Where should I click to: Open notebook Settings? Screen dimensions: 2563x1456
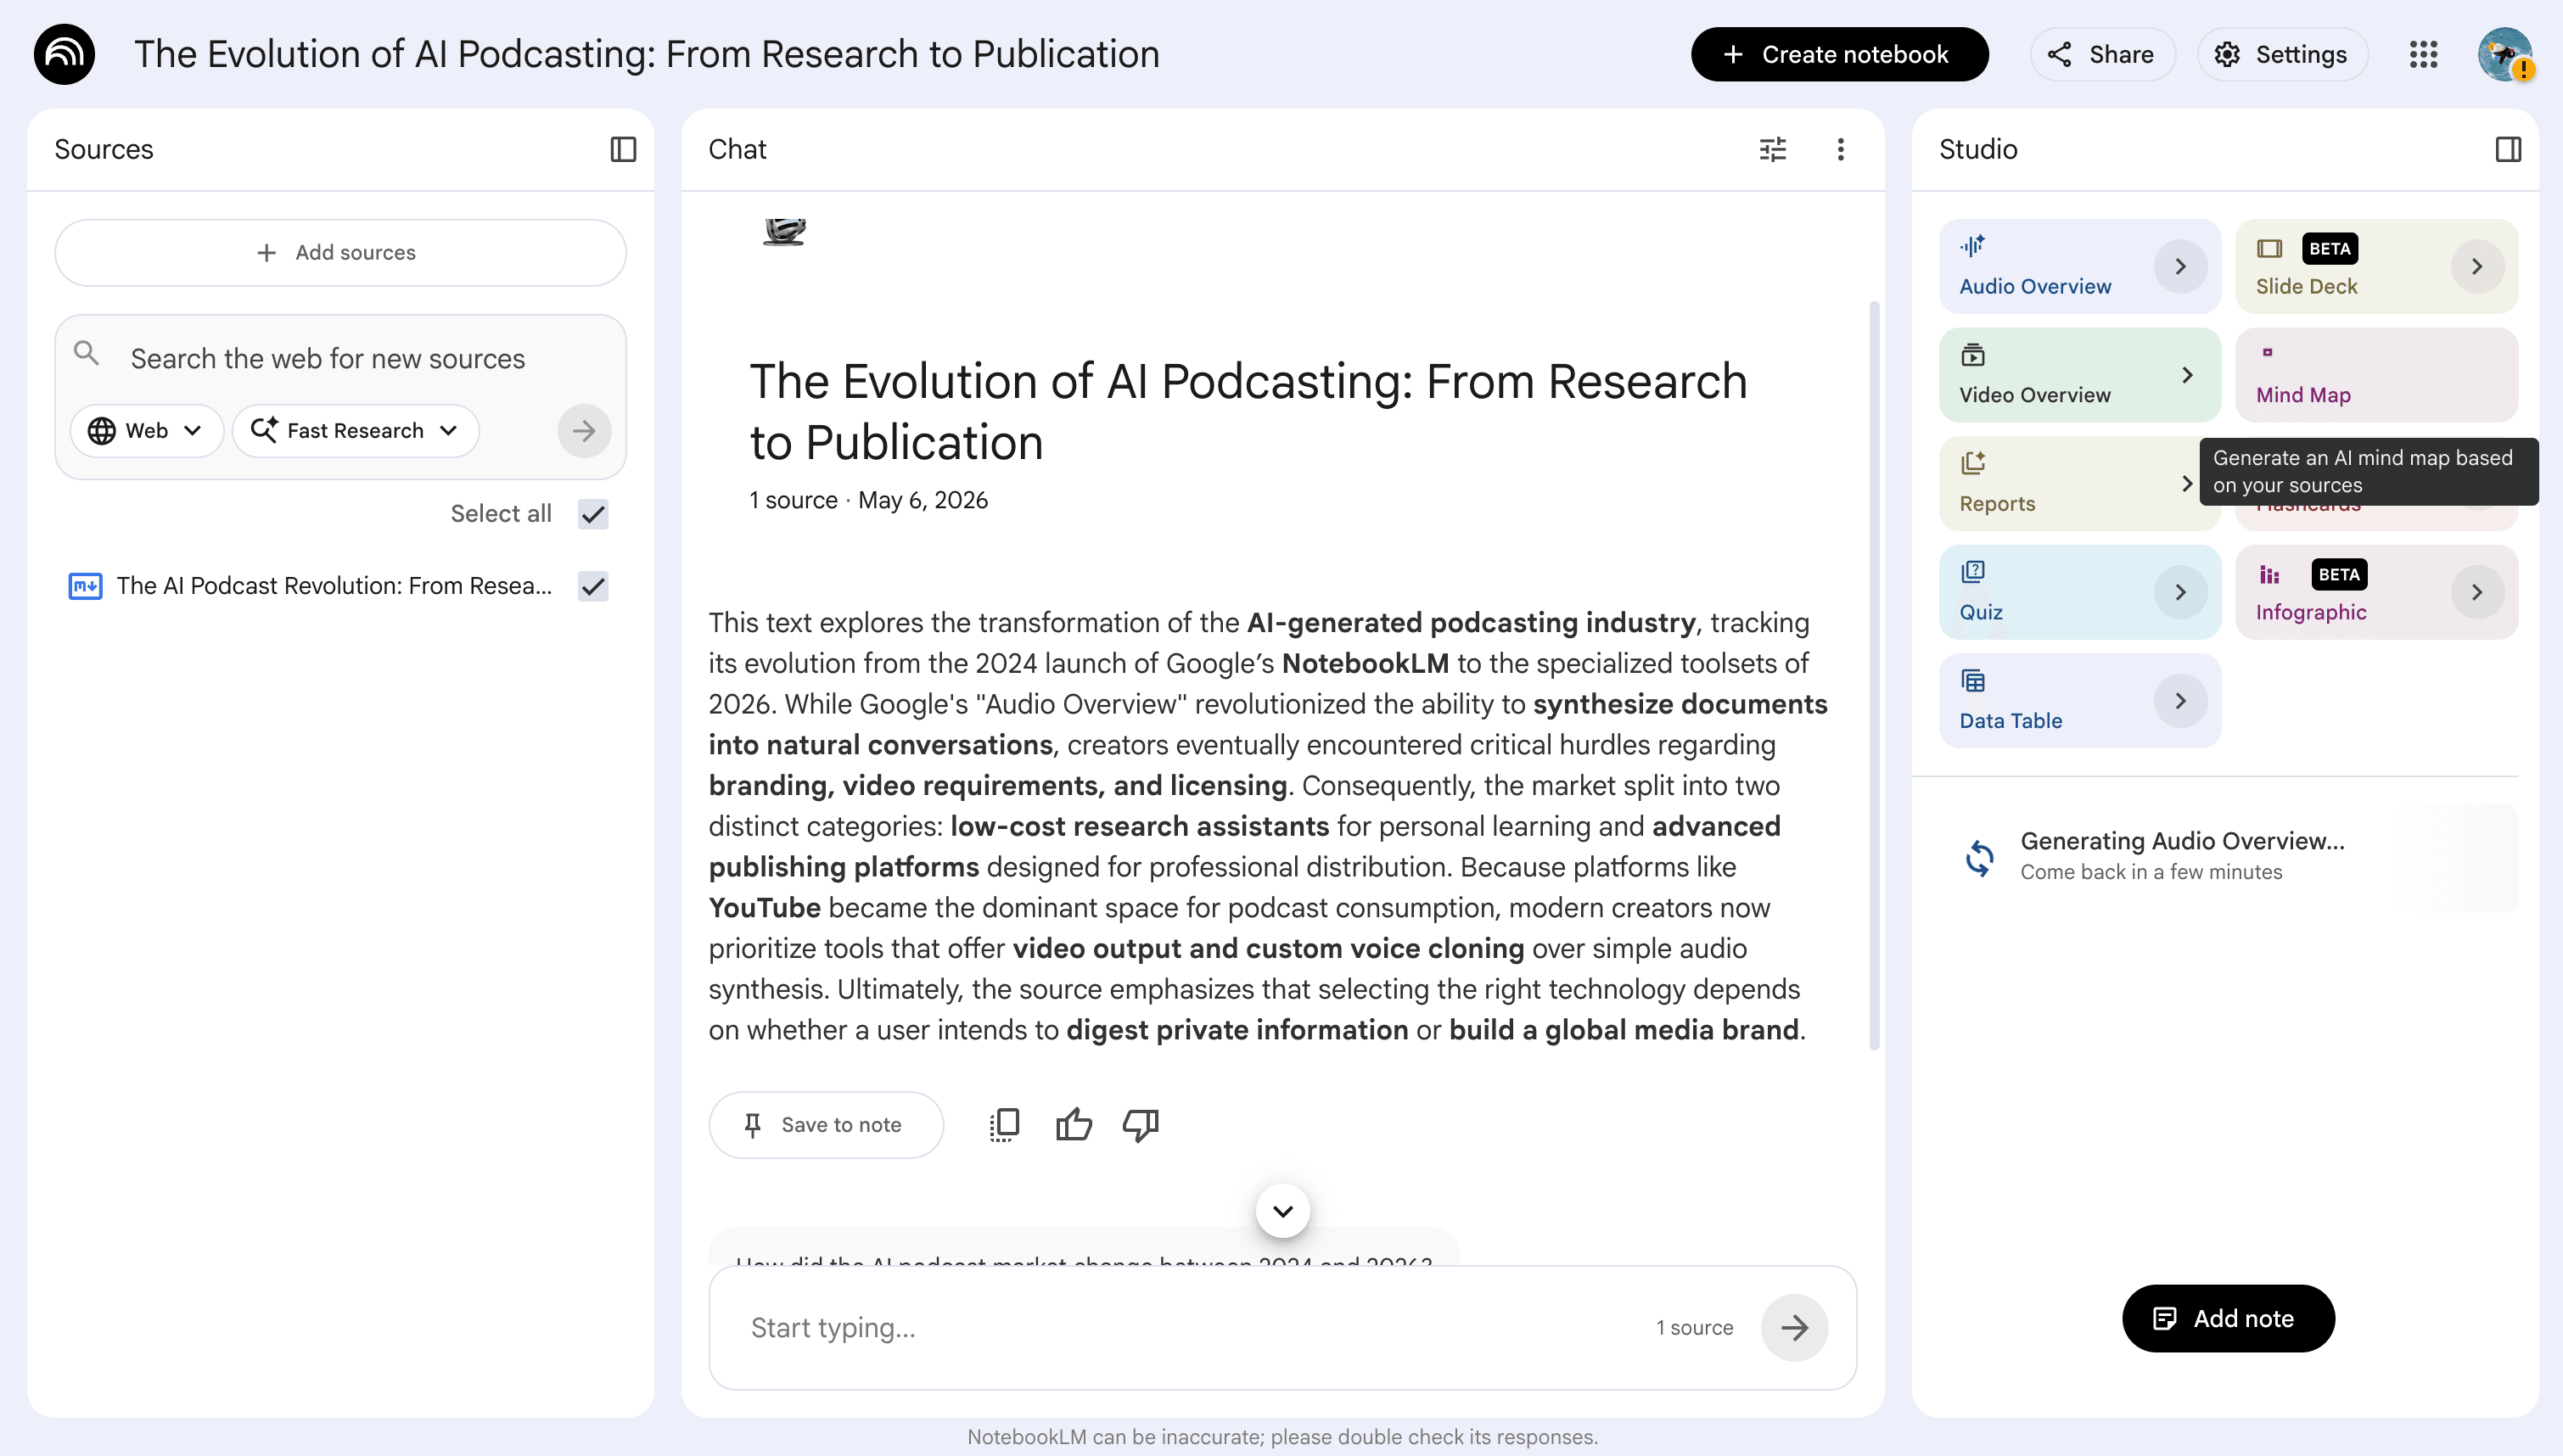2282,54
